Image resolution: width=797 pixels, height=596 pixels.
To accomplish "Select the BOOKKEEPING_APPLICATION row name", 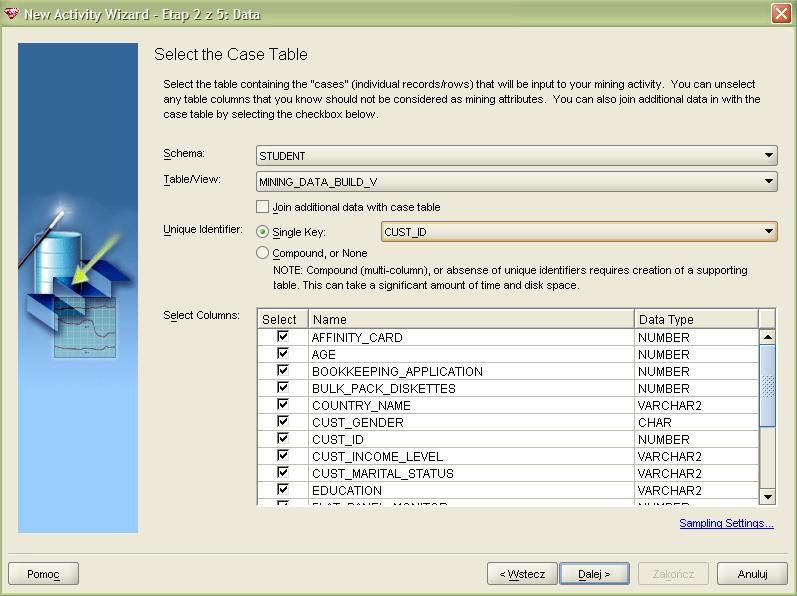I will point(471,371).
